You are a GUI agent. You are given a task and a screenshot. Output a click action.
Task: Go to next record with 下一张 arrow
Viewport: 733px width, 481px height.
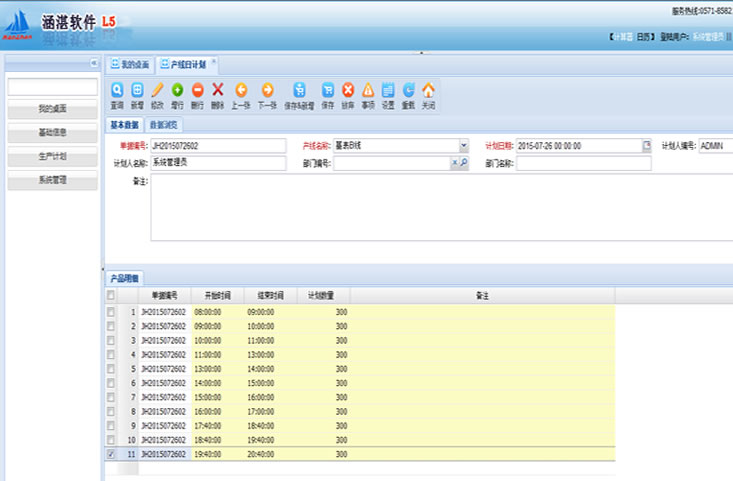point(267,91)
